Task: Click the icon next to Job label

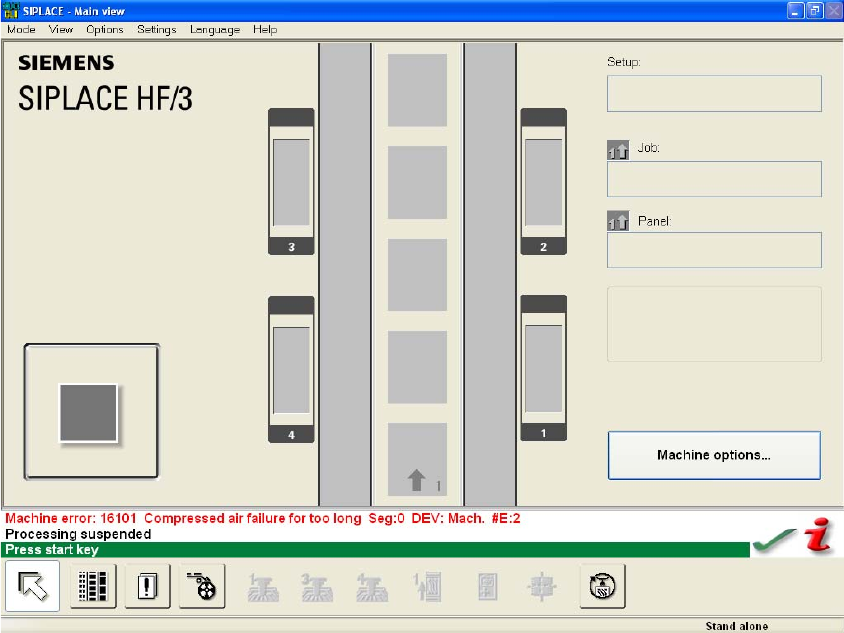Action: coord(618,150)
